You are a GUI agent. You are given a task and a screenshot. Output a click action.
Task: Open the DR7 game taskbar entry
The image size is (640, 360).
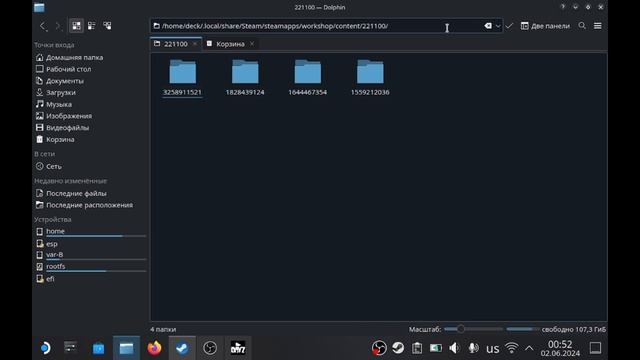[x=238, y=348]
